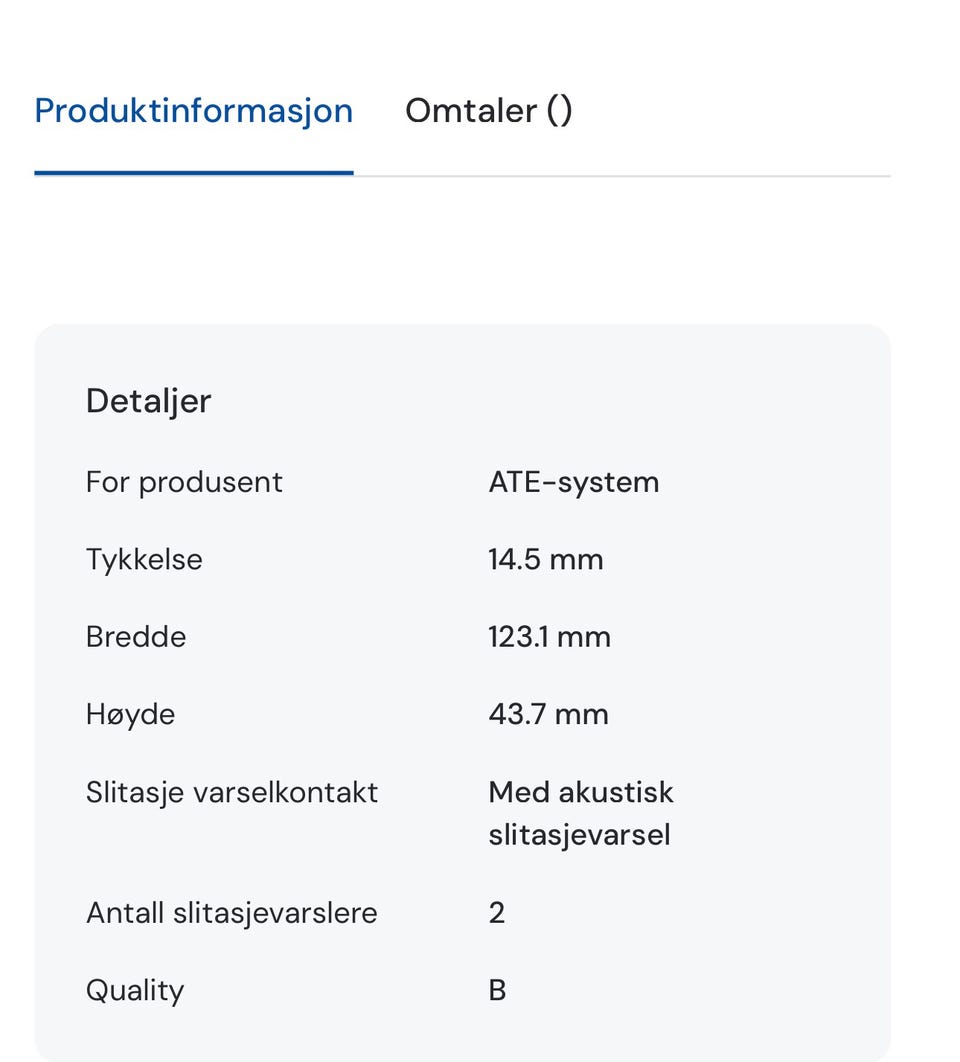The width and height of the screenshot is (960, 1062).
Task: Click the Bredde label
Action: [x=136, y=637]
